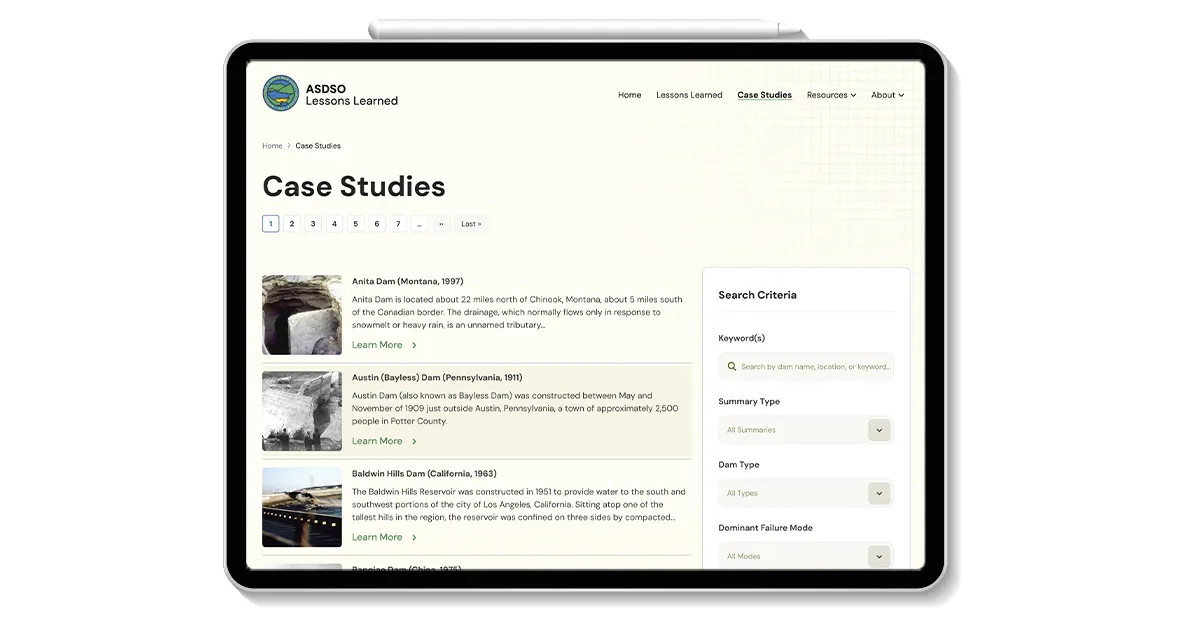1185x627 pixels.
Task: Open page 2 of case studies
Action: tap(291, 223)
